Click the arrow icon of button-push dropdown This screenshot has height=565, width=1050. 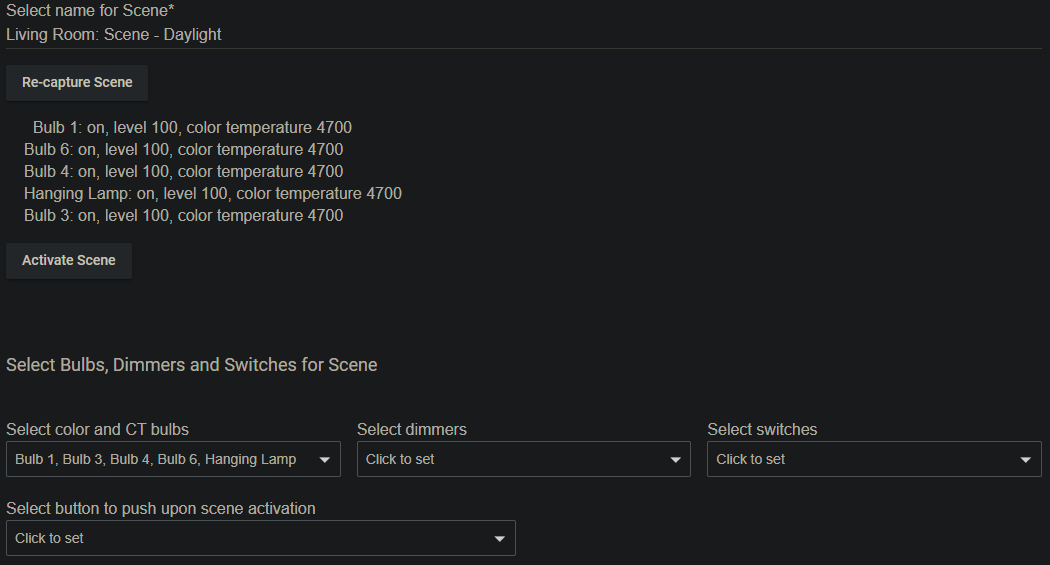500,539
